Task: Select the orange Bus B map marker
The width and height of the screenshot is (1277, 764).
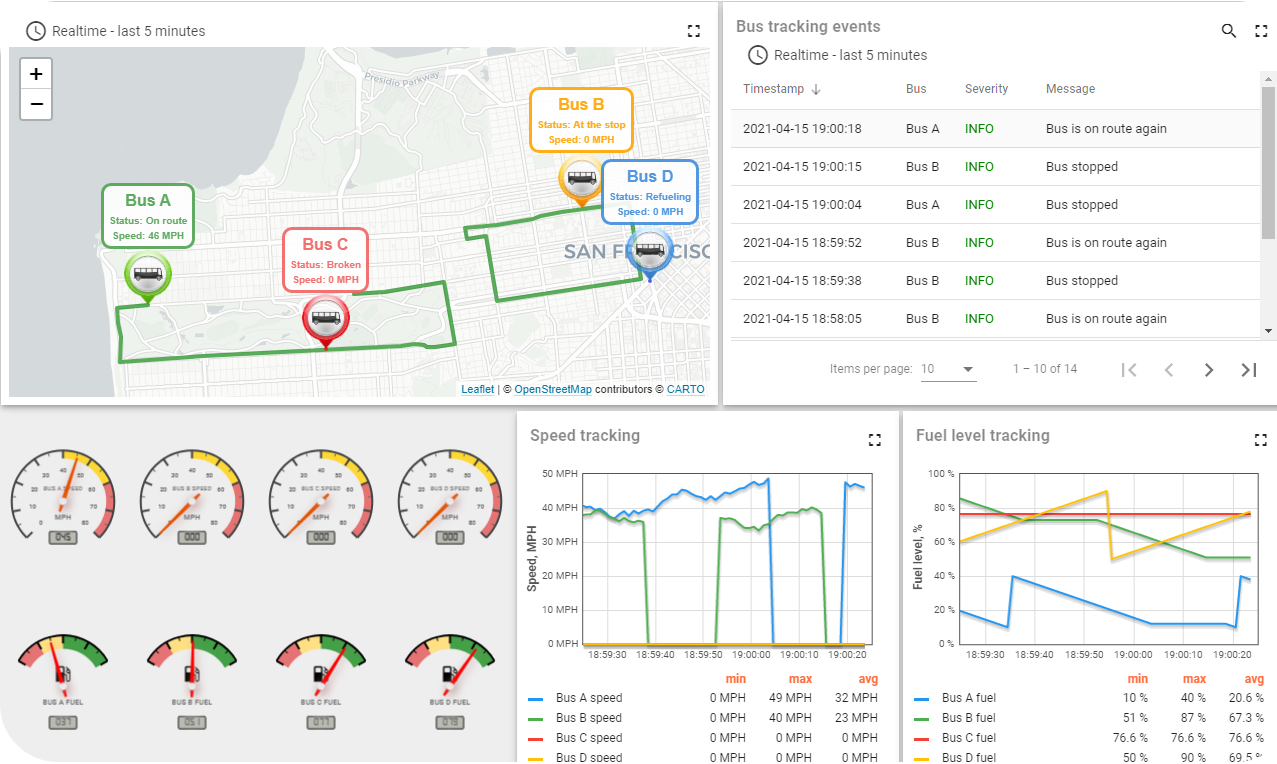Action: tap(581, 182)
